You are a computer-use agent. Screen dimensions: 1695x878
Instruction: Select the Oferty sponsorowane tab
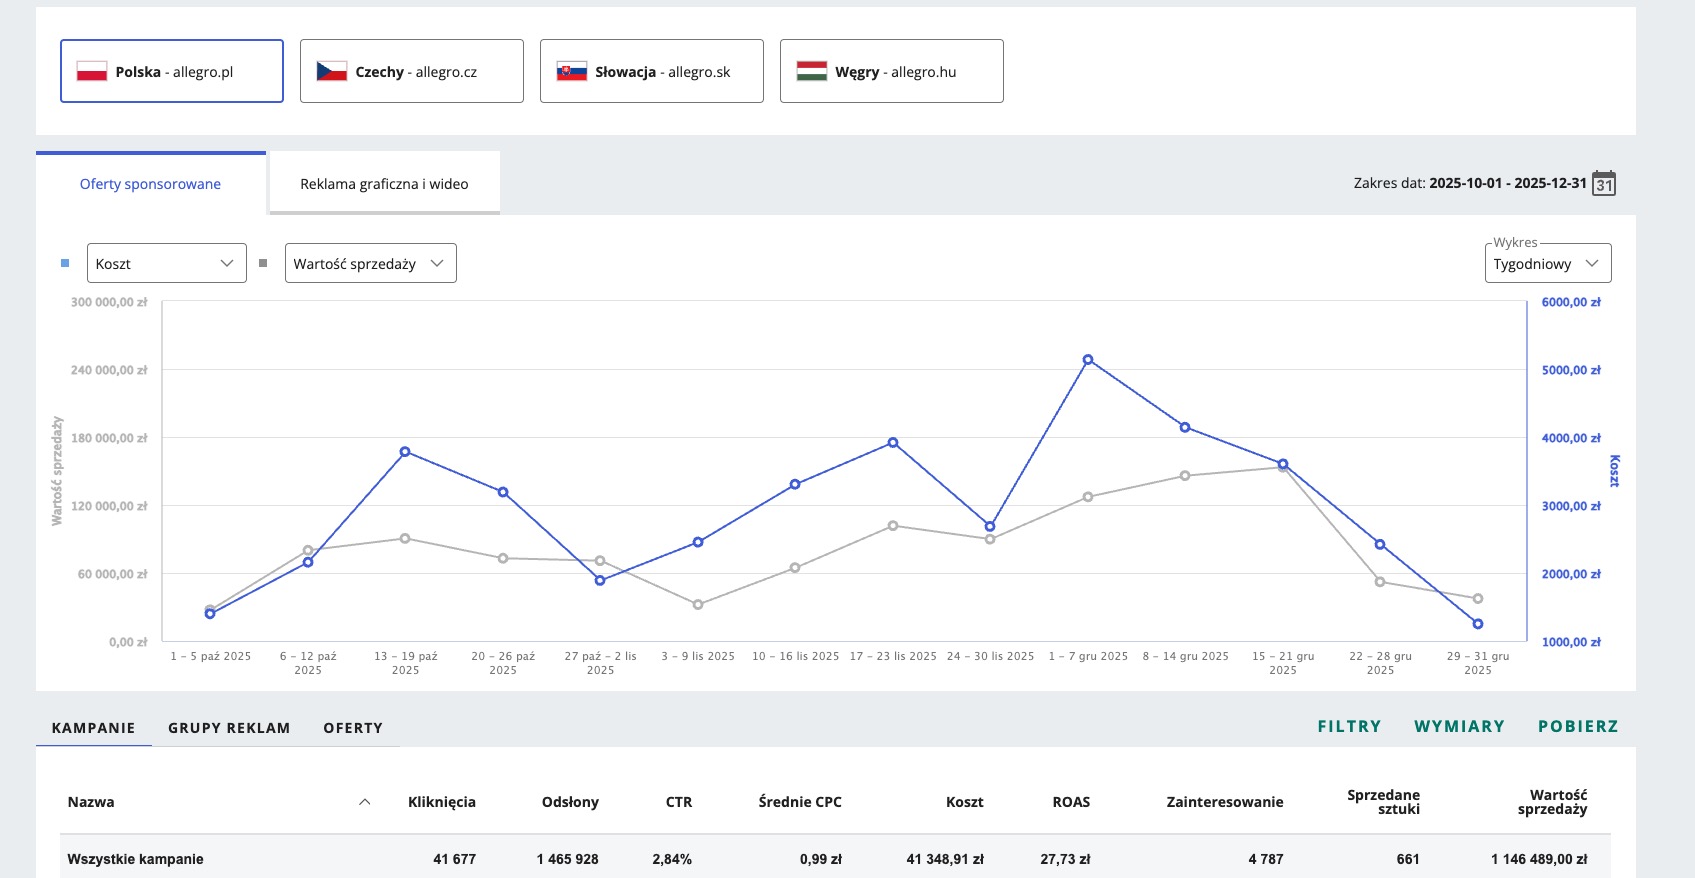point(150,184)
